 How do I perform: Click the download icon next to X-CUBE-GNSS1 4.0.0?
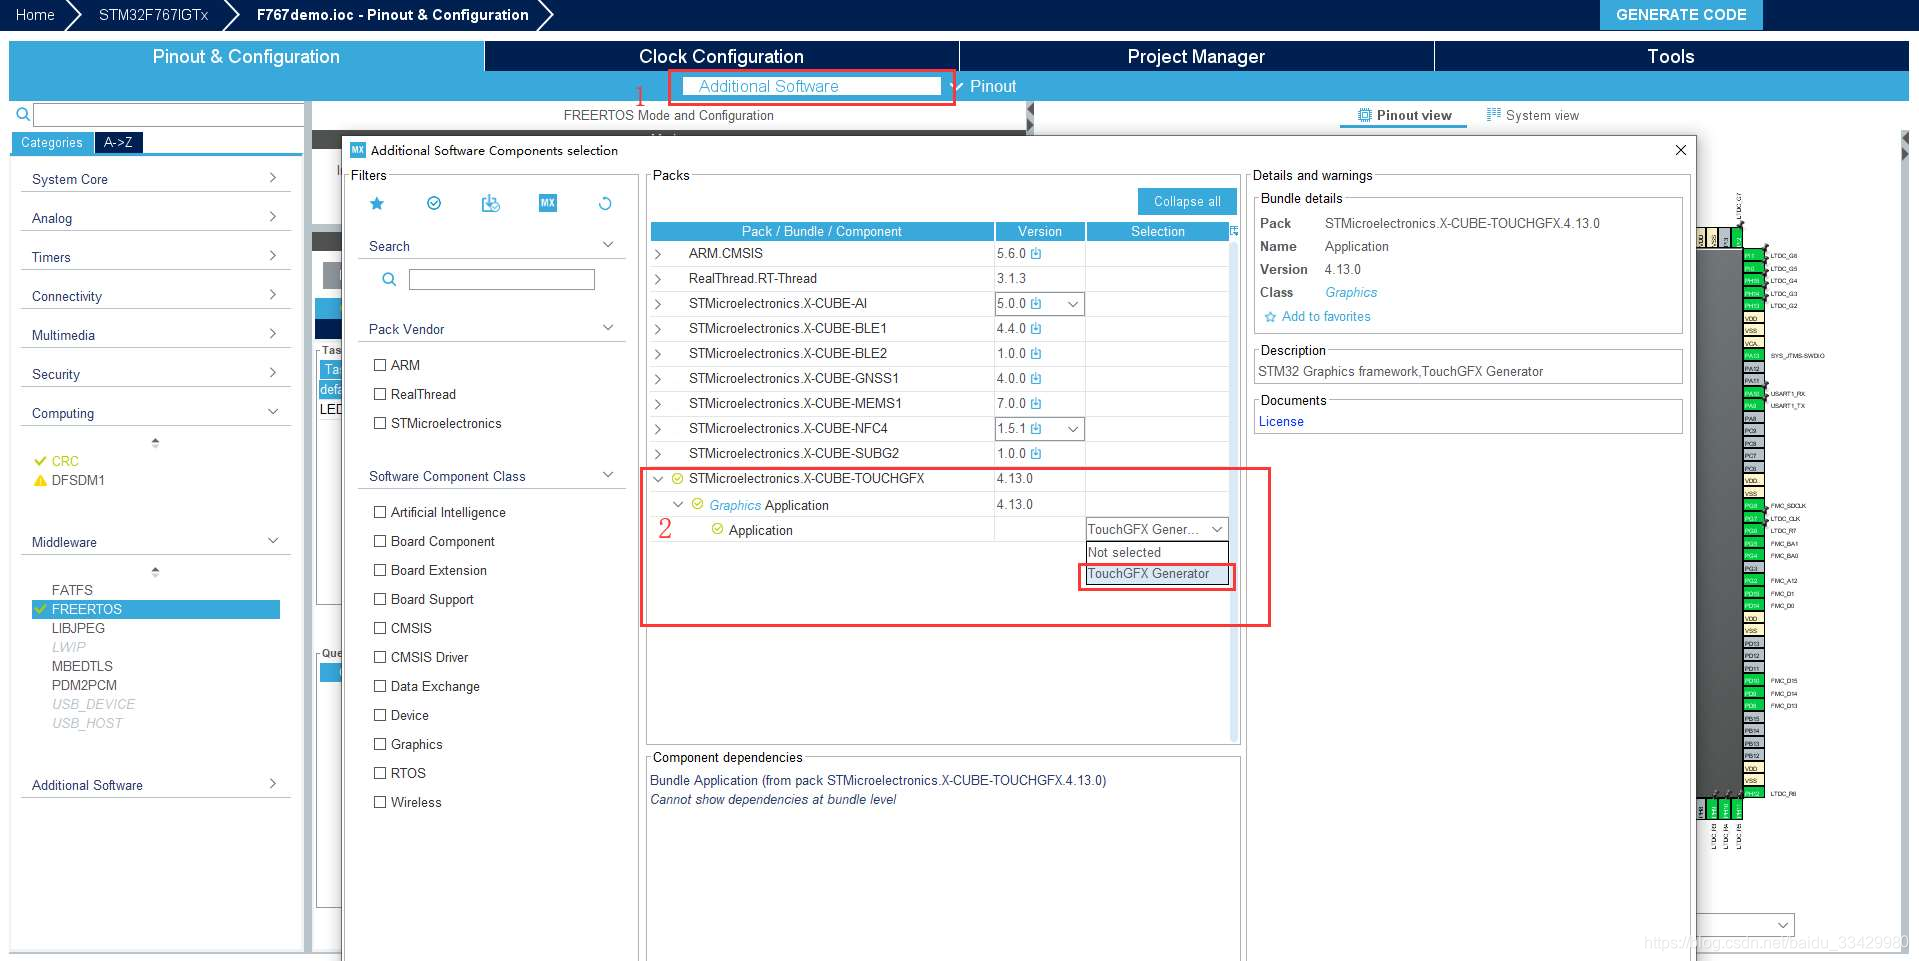coord(1036,379)
